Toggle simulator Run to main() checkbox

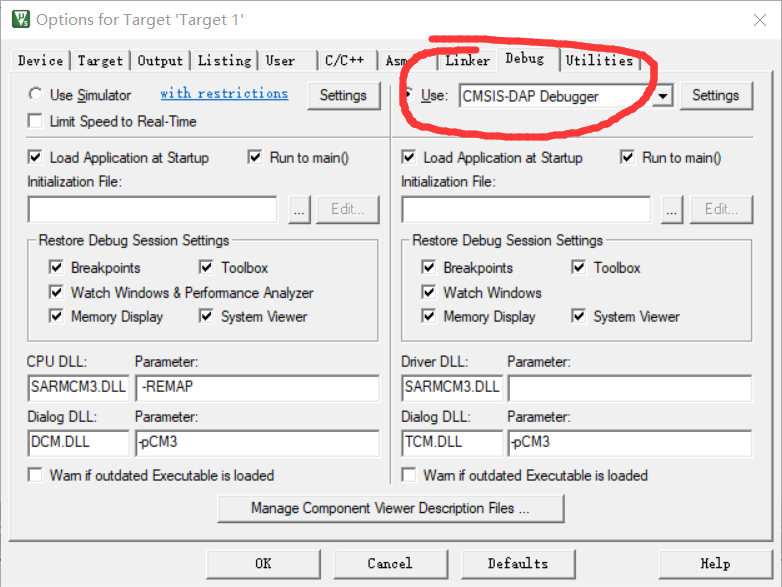pyautogui.click(x=255, y=158)
